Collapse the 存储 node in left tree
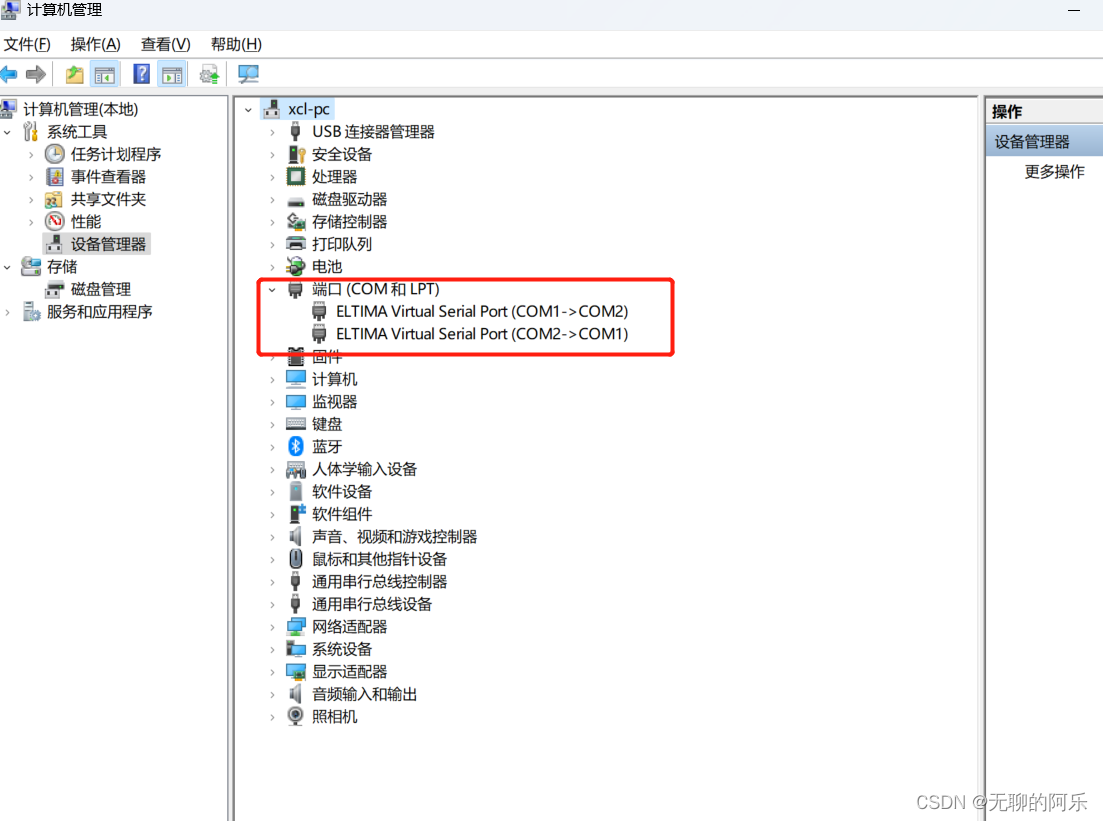 [7, 267]
